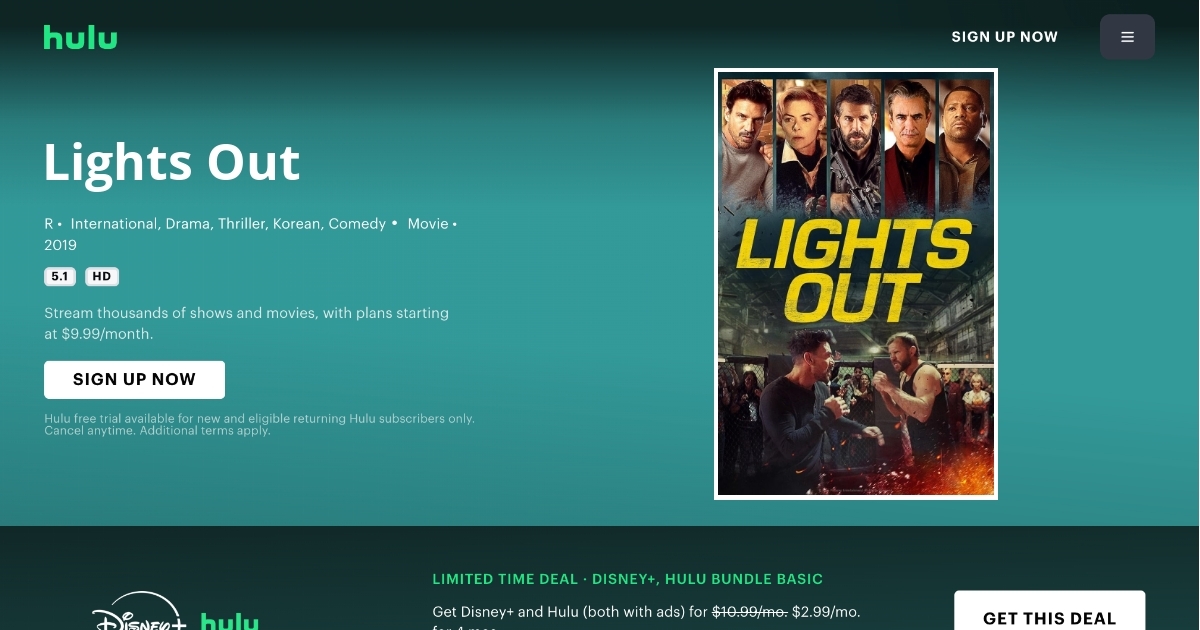
Task: Click the hulu logo beside Disney+ logo
Action: pyautogui.click(x=230, y=621)
